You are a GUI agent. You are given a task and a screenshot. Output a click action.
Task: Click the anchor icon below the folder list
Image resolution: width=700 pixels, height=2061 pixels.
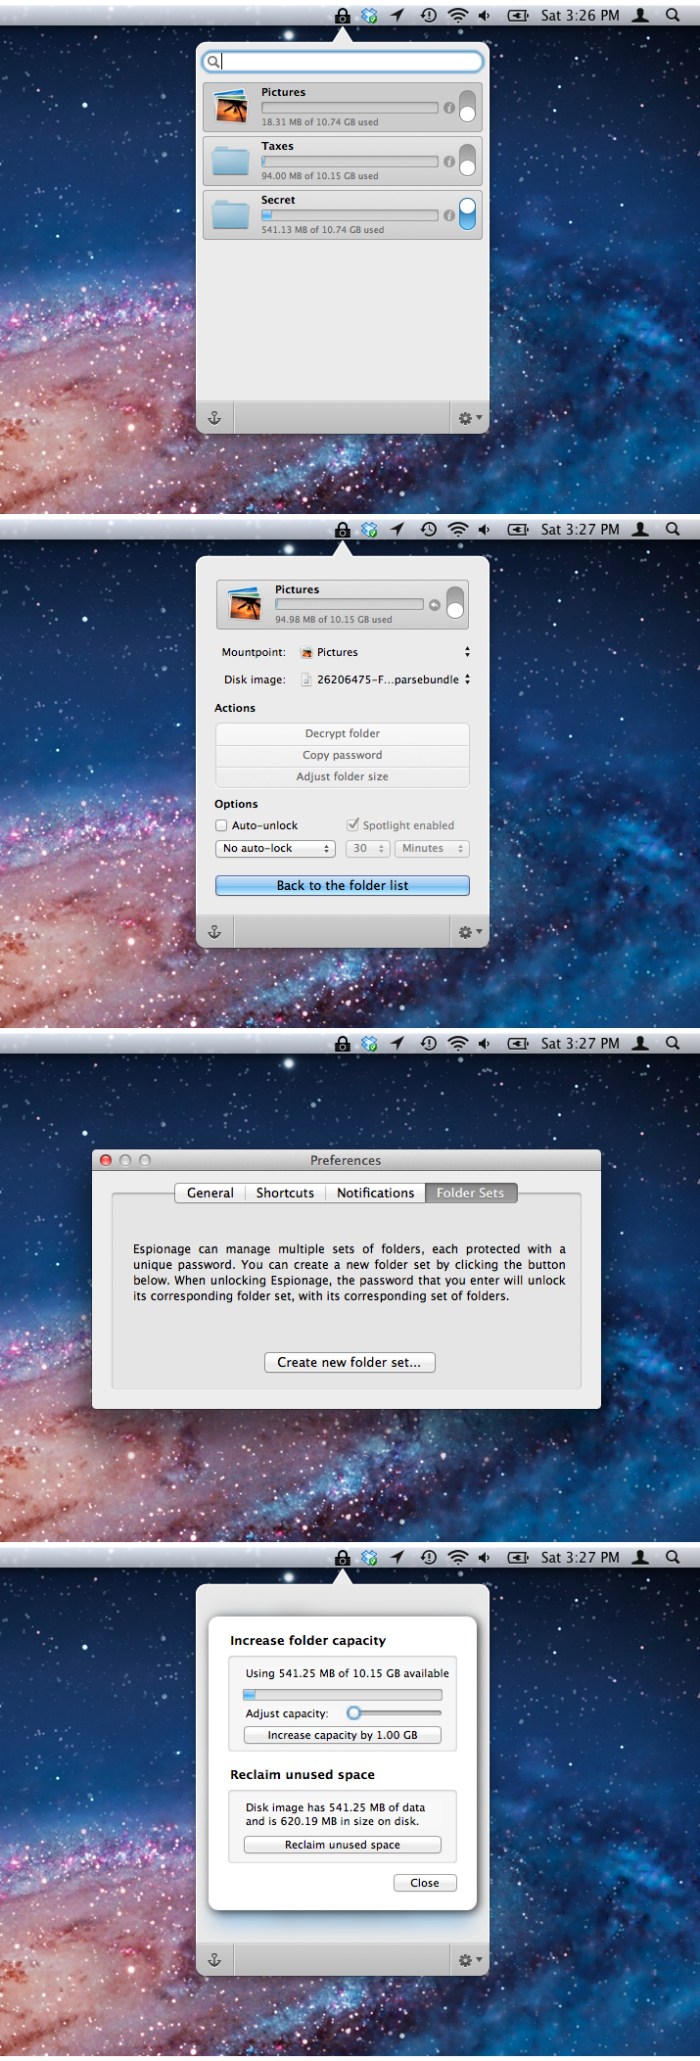(214, 418)
